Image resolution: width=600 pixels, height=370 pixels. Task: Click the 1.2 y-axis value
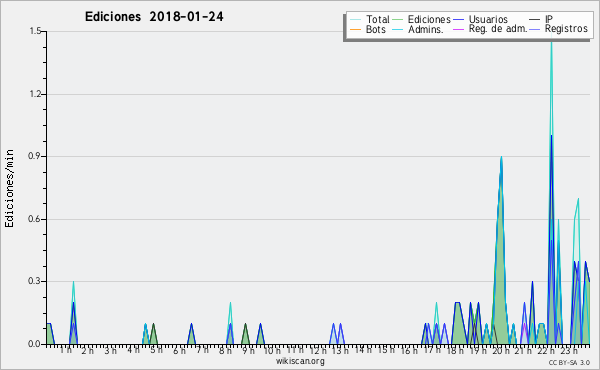(35, 94)
